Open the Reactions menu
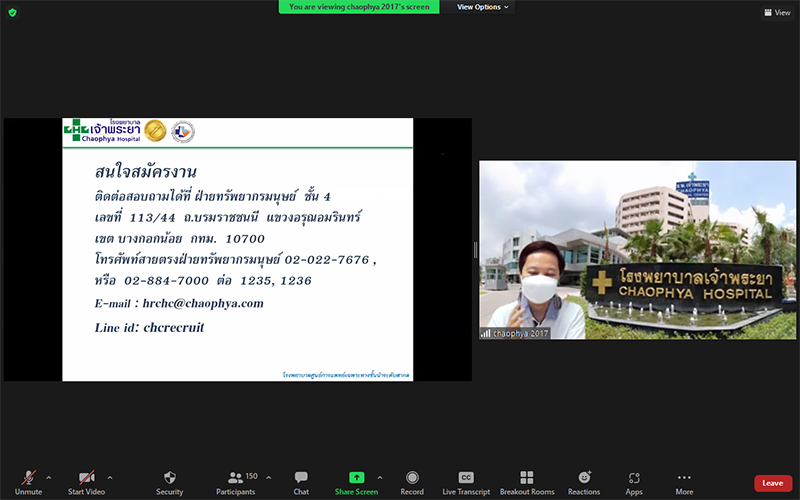 pos(584,483)
